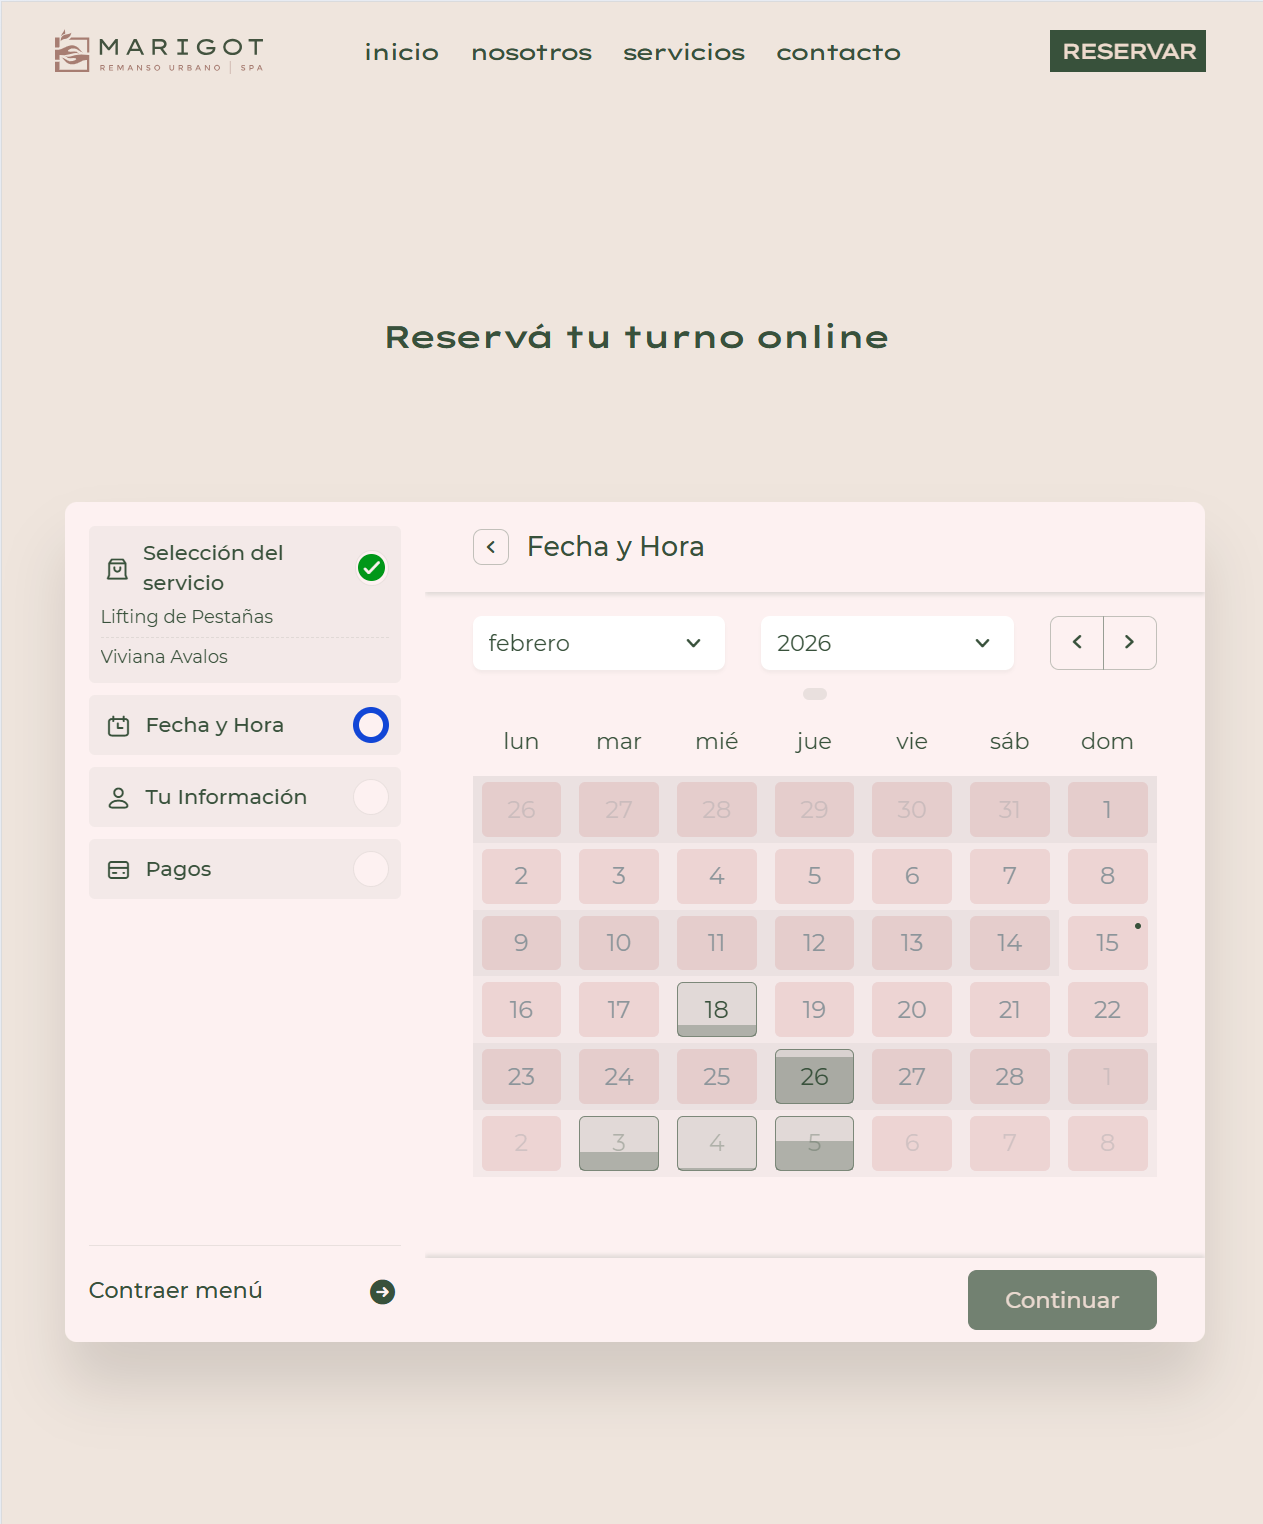Image resolution: width=1263 pixels, height=1524 pixels.
Task: Go to previous month with left chevron
Action: pos(1077,643)
